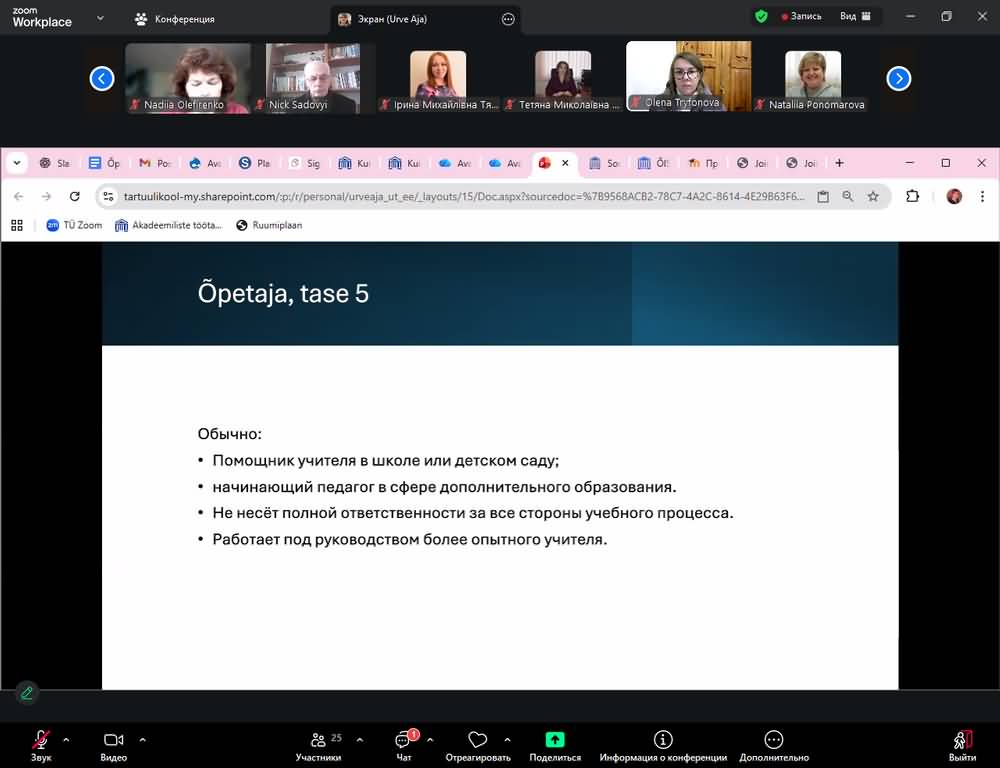The height and width of the screenshot is (768, 1000).
Task: Select the Конференция tab
Action: (175, 18)
